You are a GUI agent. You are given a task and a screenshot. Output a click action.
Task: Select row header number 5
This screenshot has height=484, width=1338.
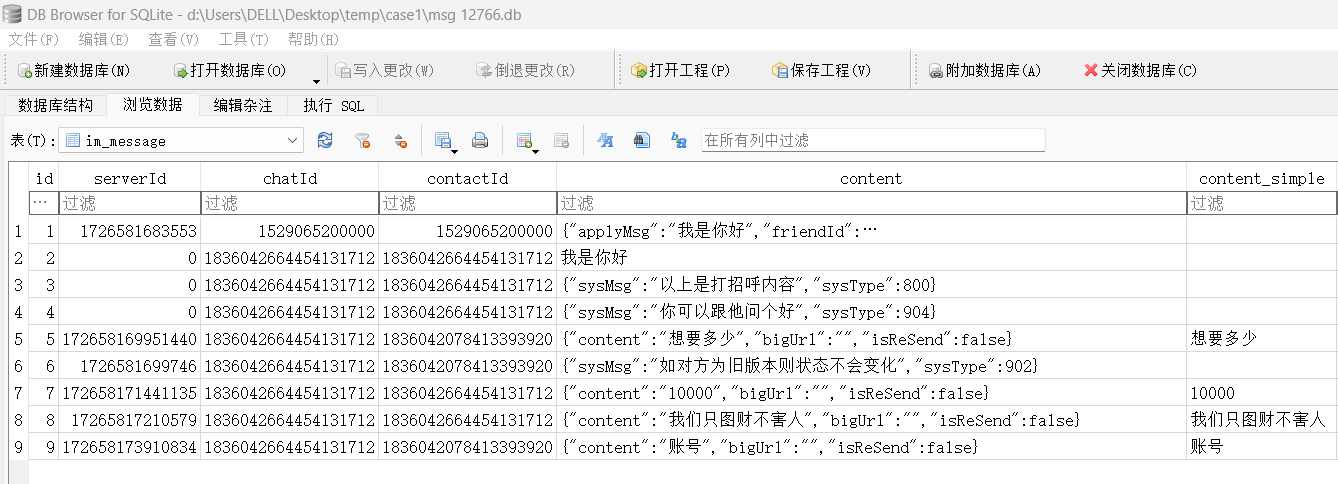coord(18,339)
